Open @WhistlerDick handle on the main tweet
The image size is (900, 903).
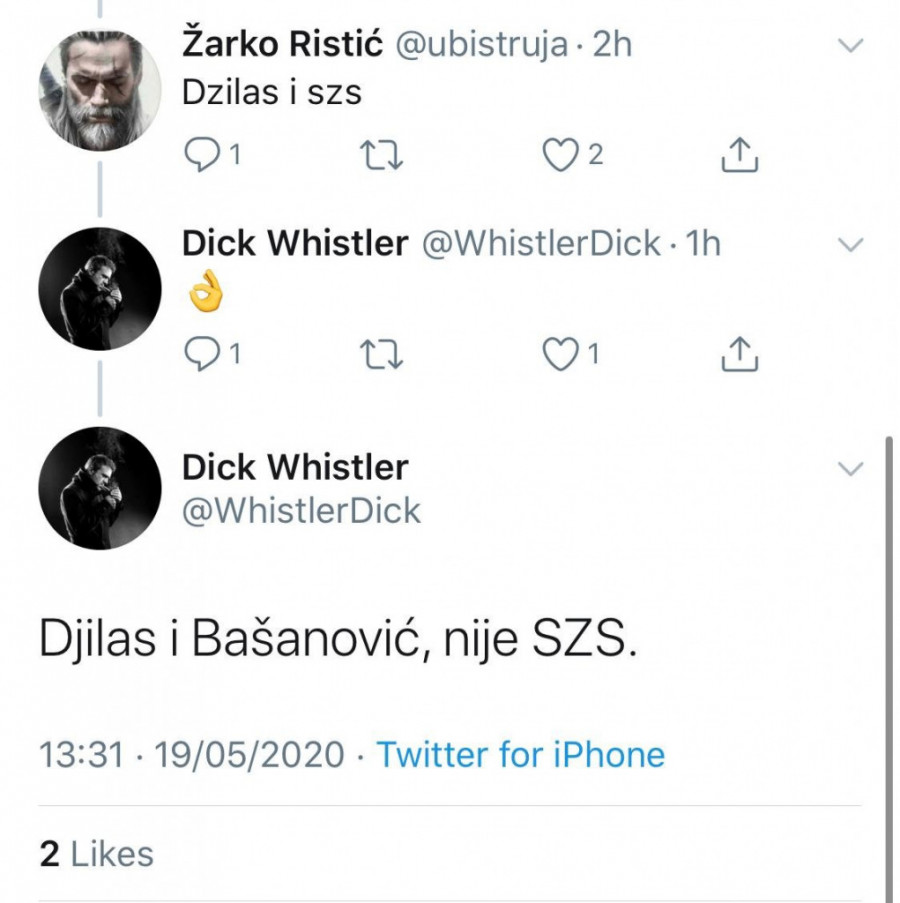(301, 511)
